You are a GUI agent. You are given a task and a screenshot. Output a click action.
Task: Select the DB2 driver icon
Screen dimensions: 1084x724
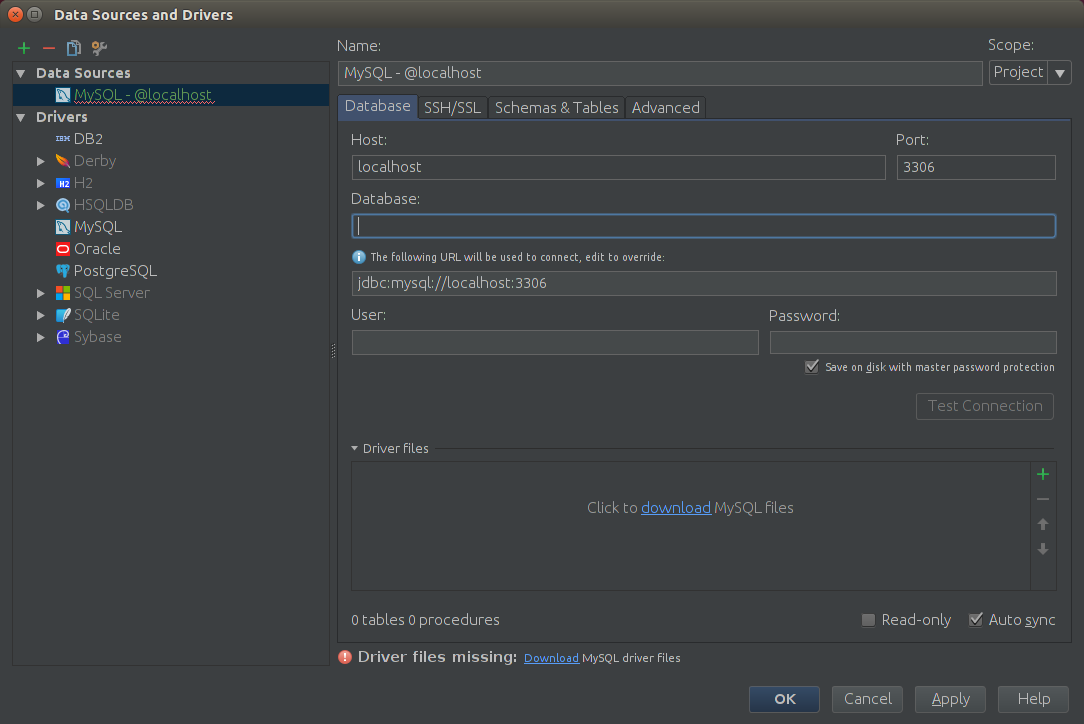63,139
